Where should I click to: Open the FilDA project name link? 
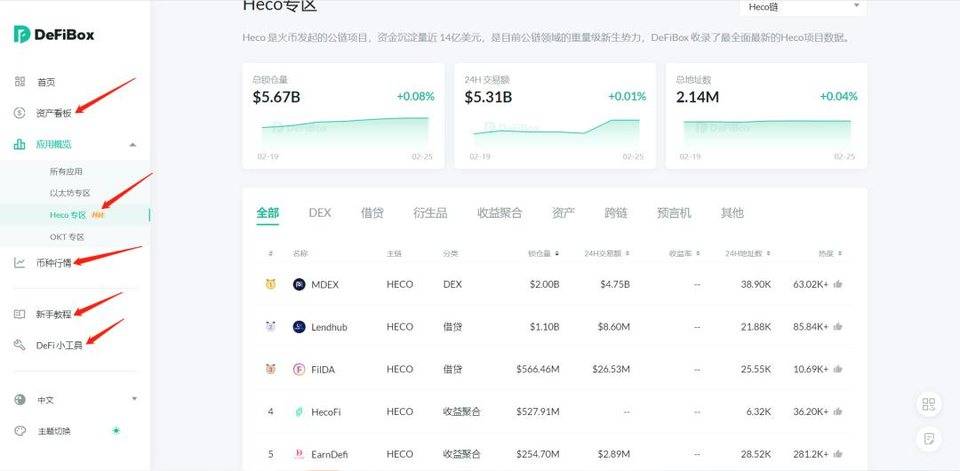(323, 369)
